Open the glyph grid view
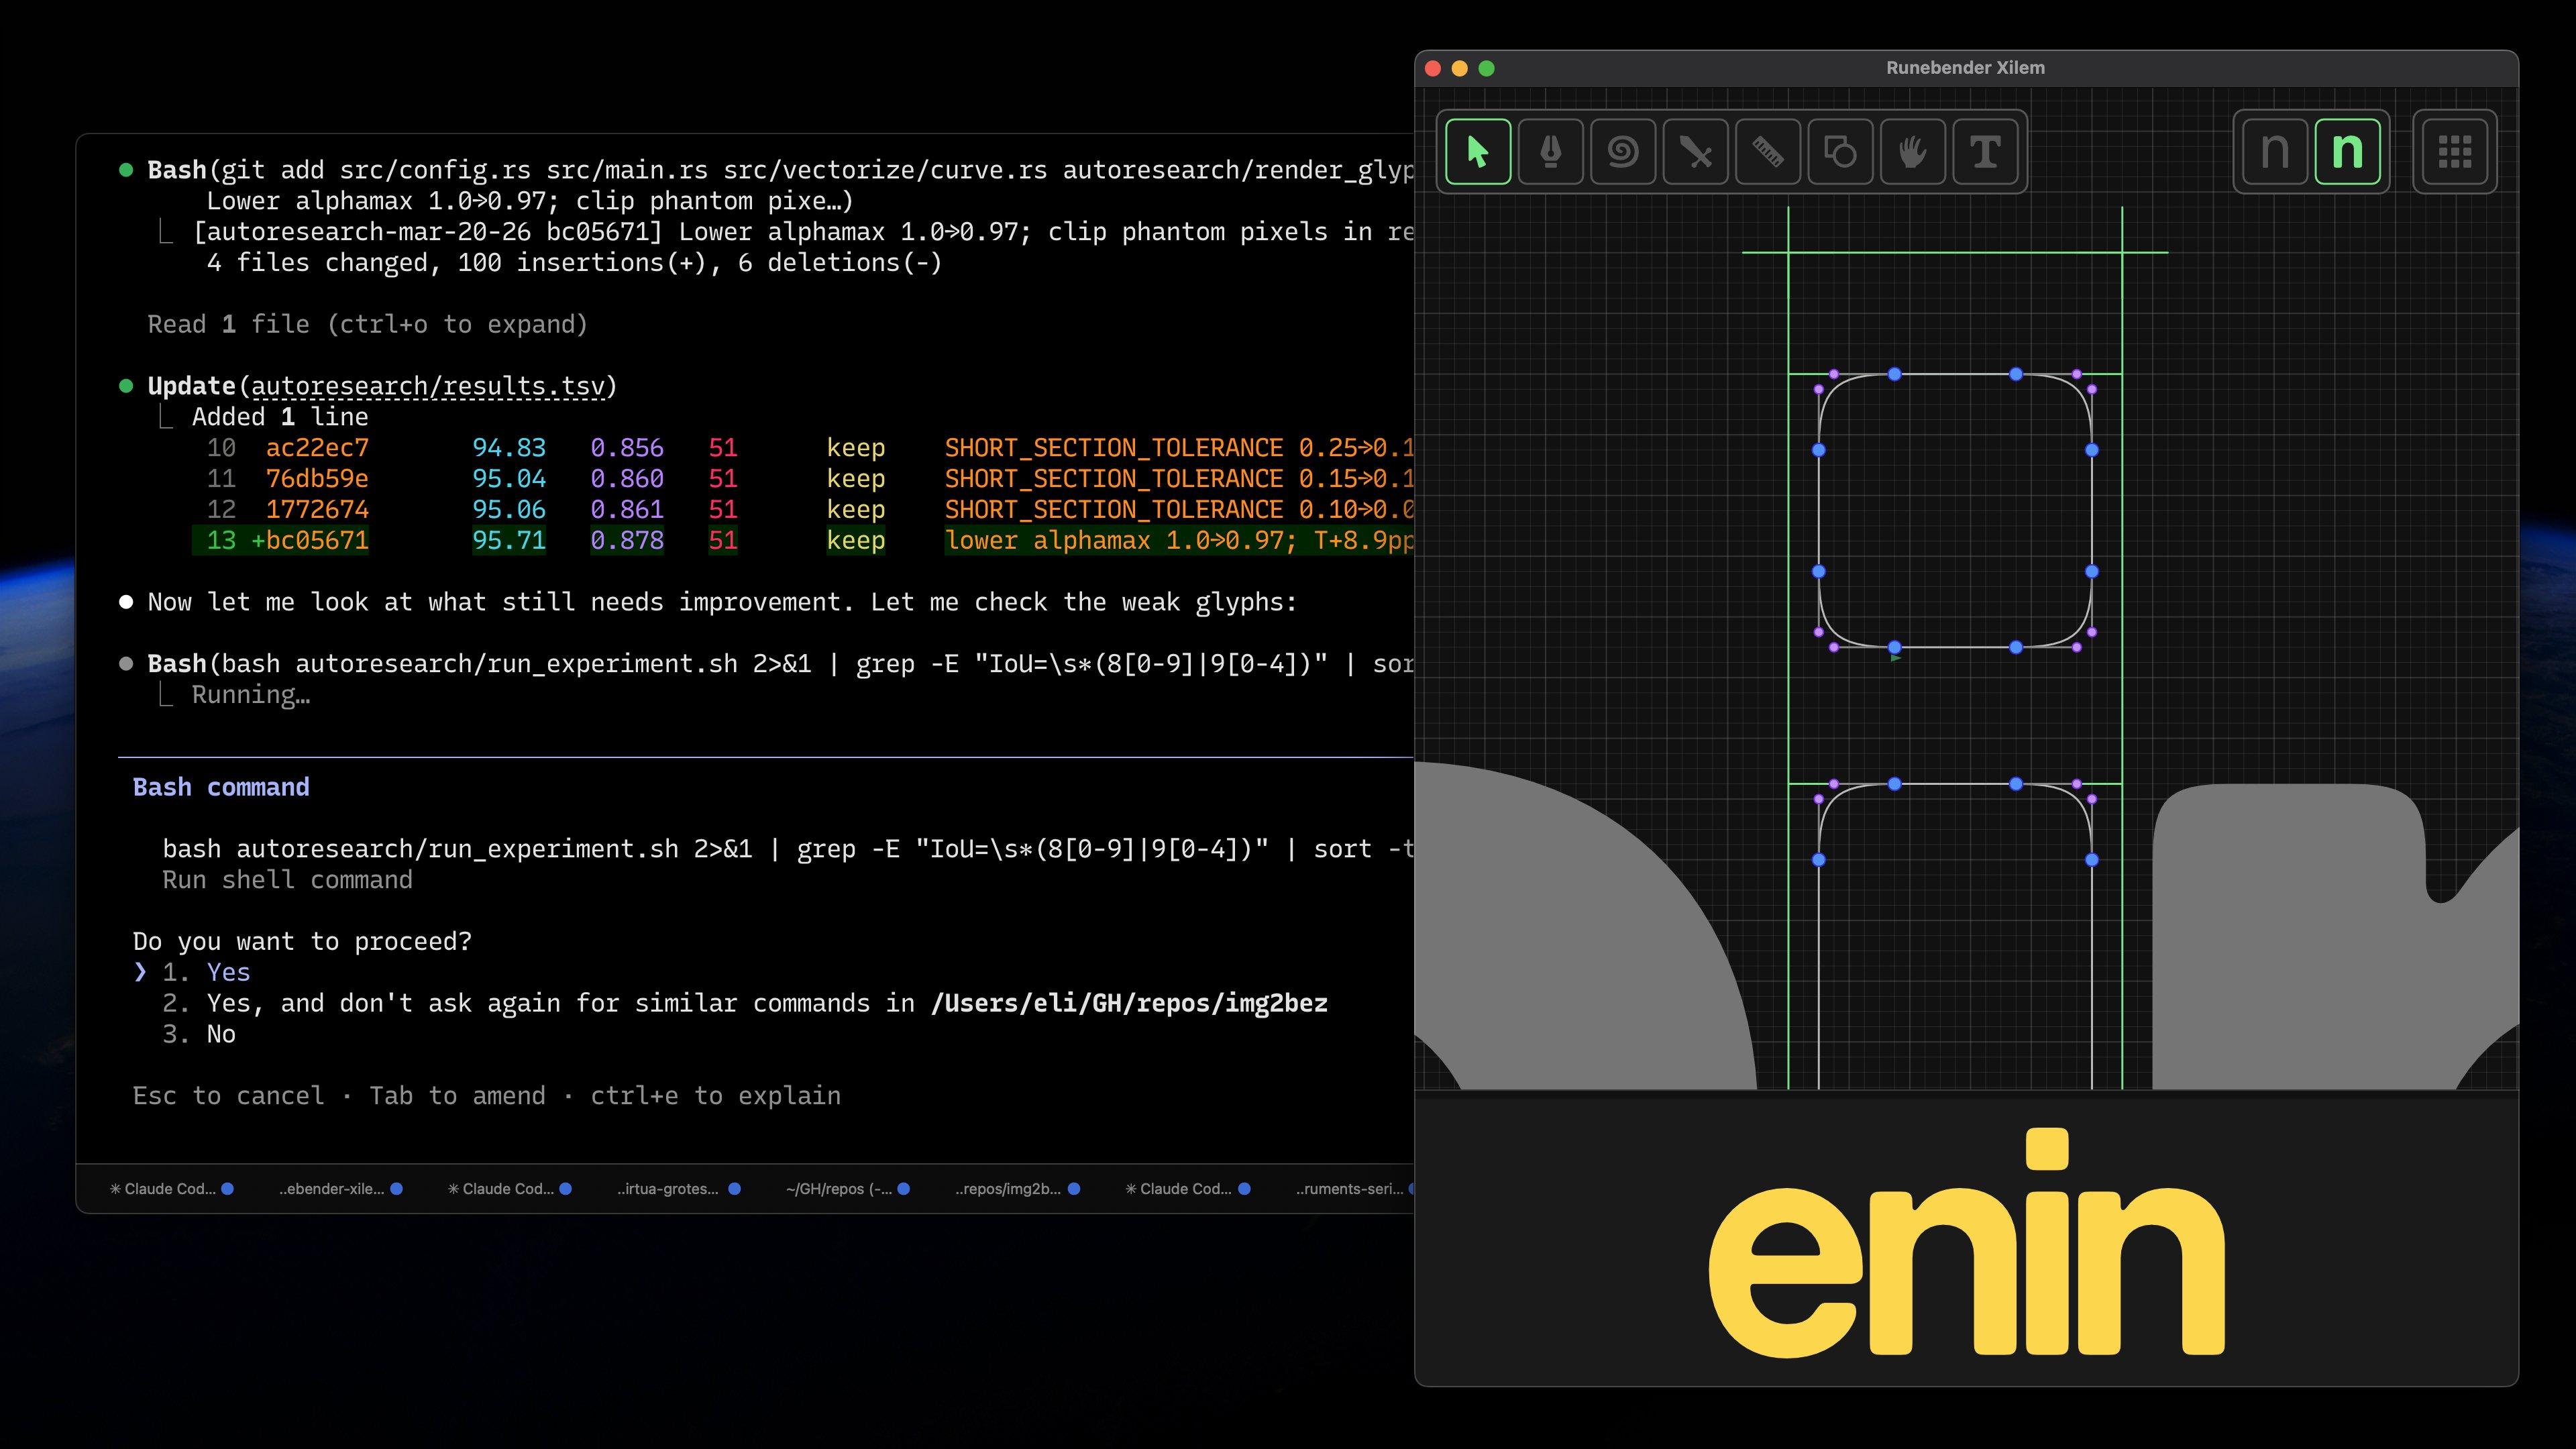Image resolution: width=2576 pixels, height=1449 pixels. 2454,152
